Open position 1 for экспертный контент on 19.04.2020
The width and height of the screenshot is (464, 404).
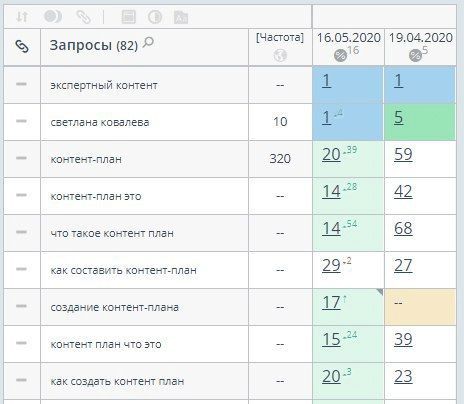coord(399,81)
